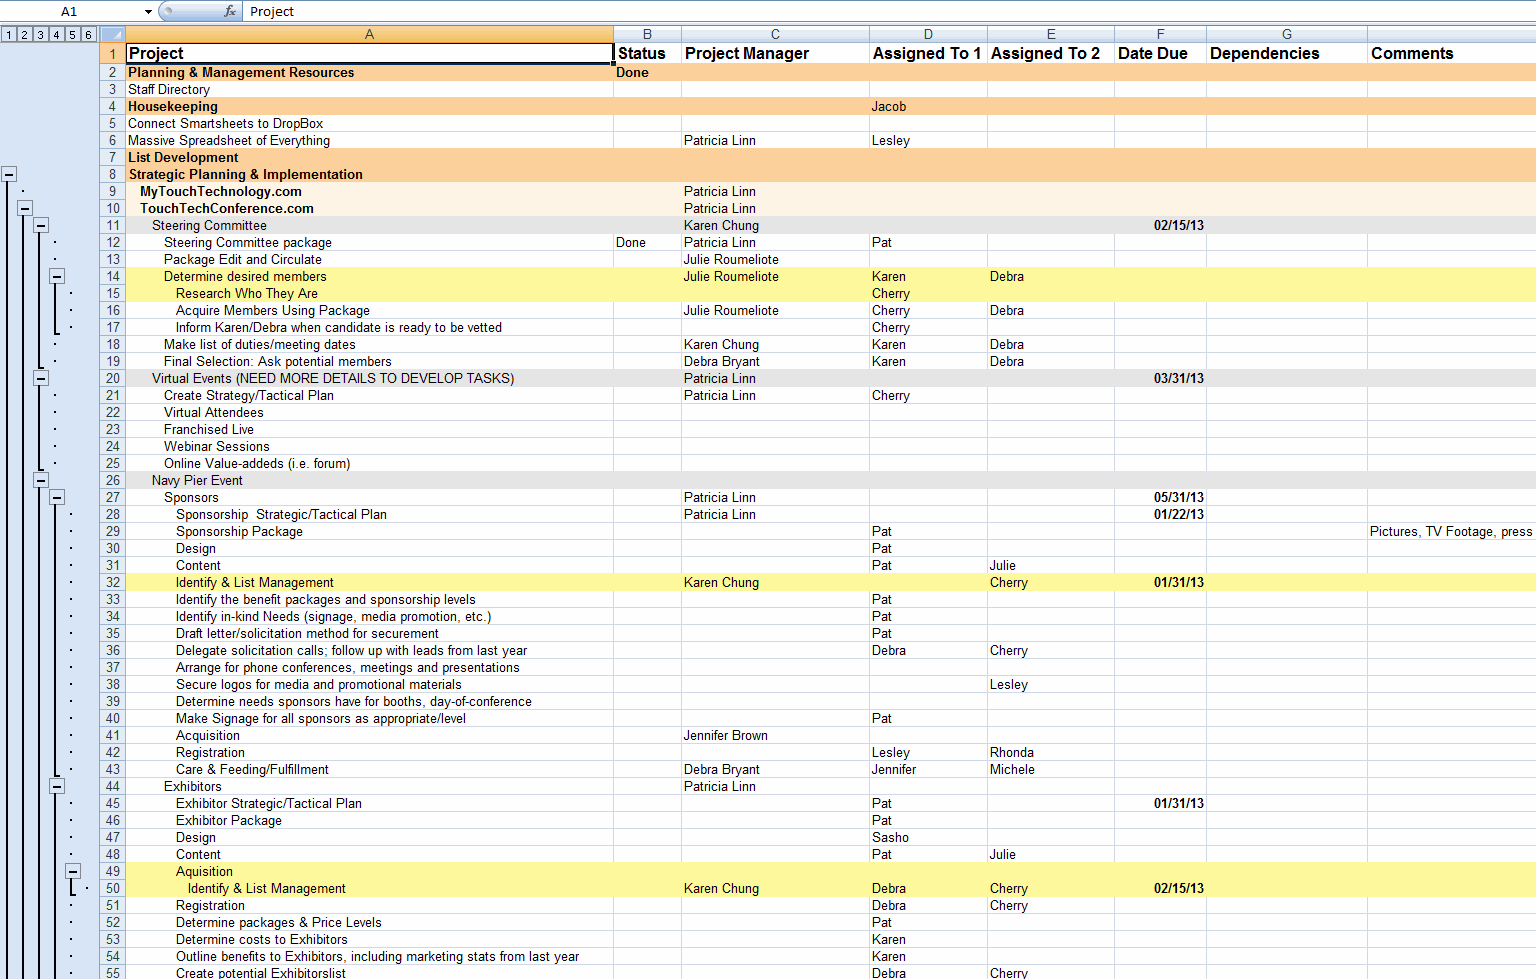Click outline level 4 button

click(57, 35)
